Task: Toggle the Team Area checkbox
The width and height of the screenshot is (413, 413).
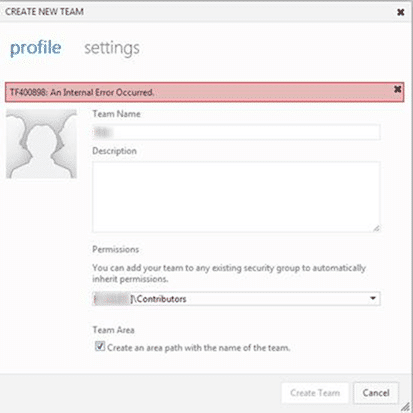Action: (x=100, y=346)
